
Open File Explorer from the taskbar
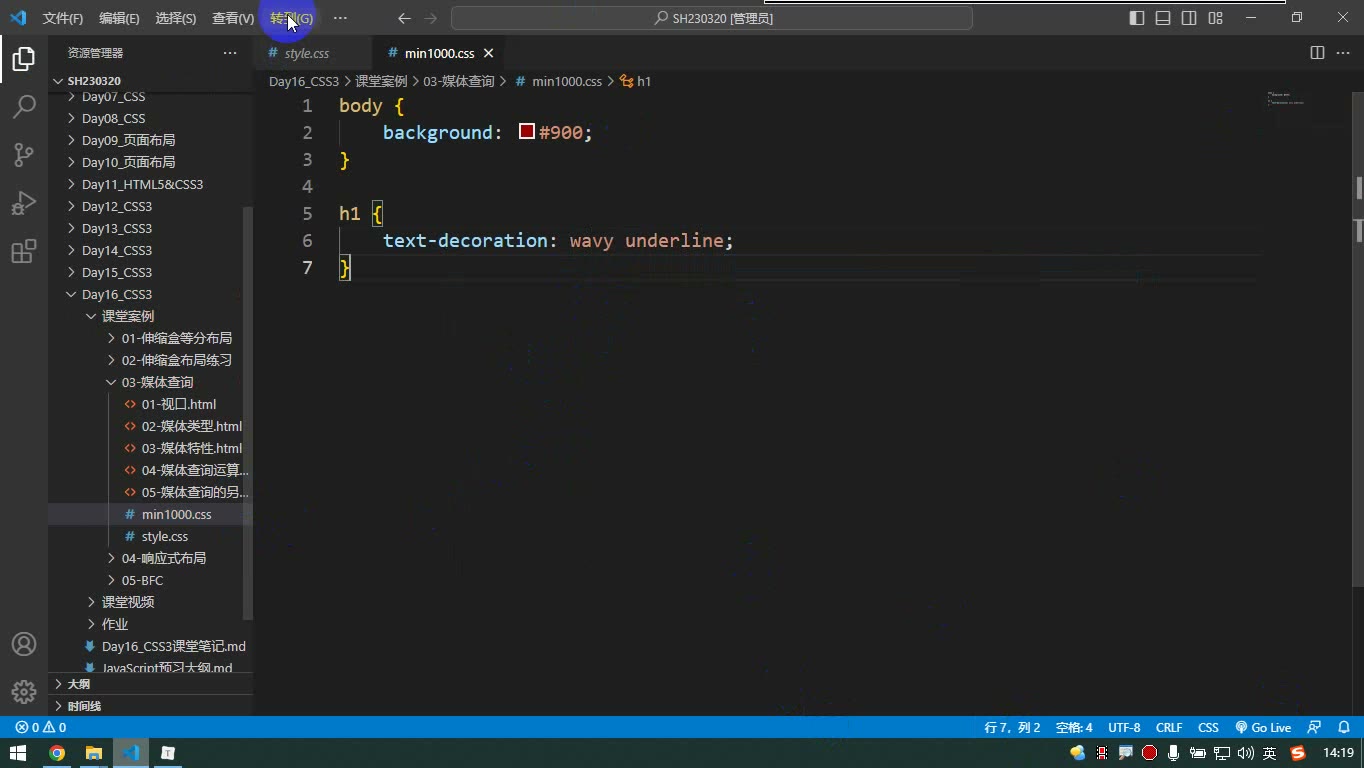pos(94,753)
